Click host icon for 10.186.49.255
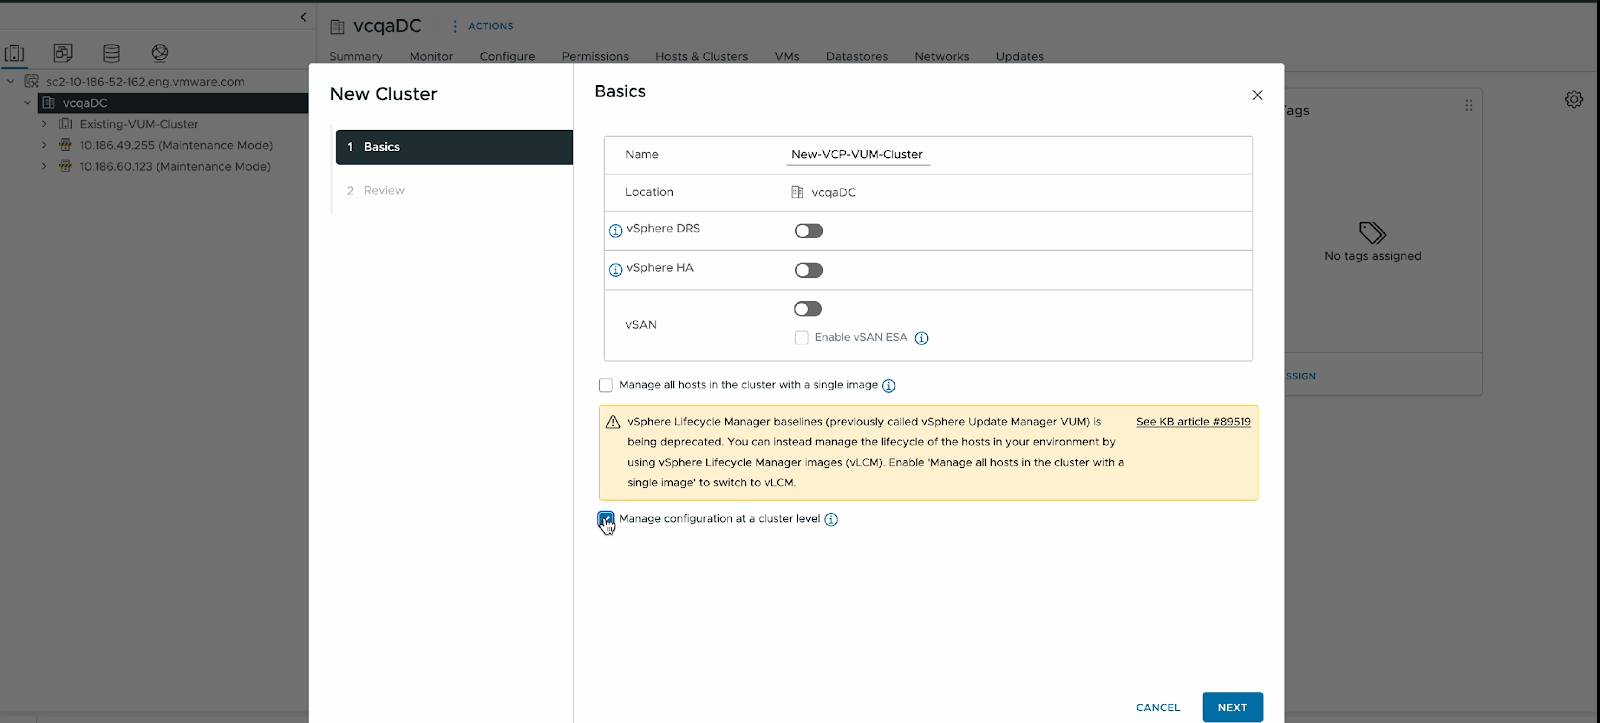This screenshot has width=1600, height=723. [66, 145]
